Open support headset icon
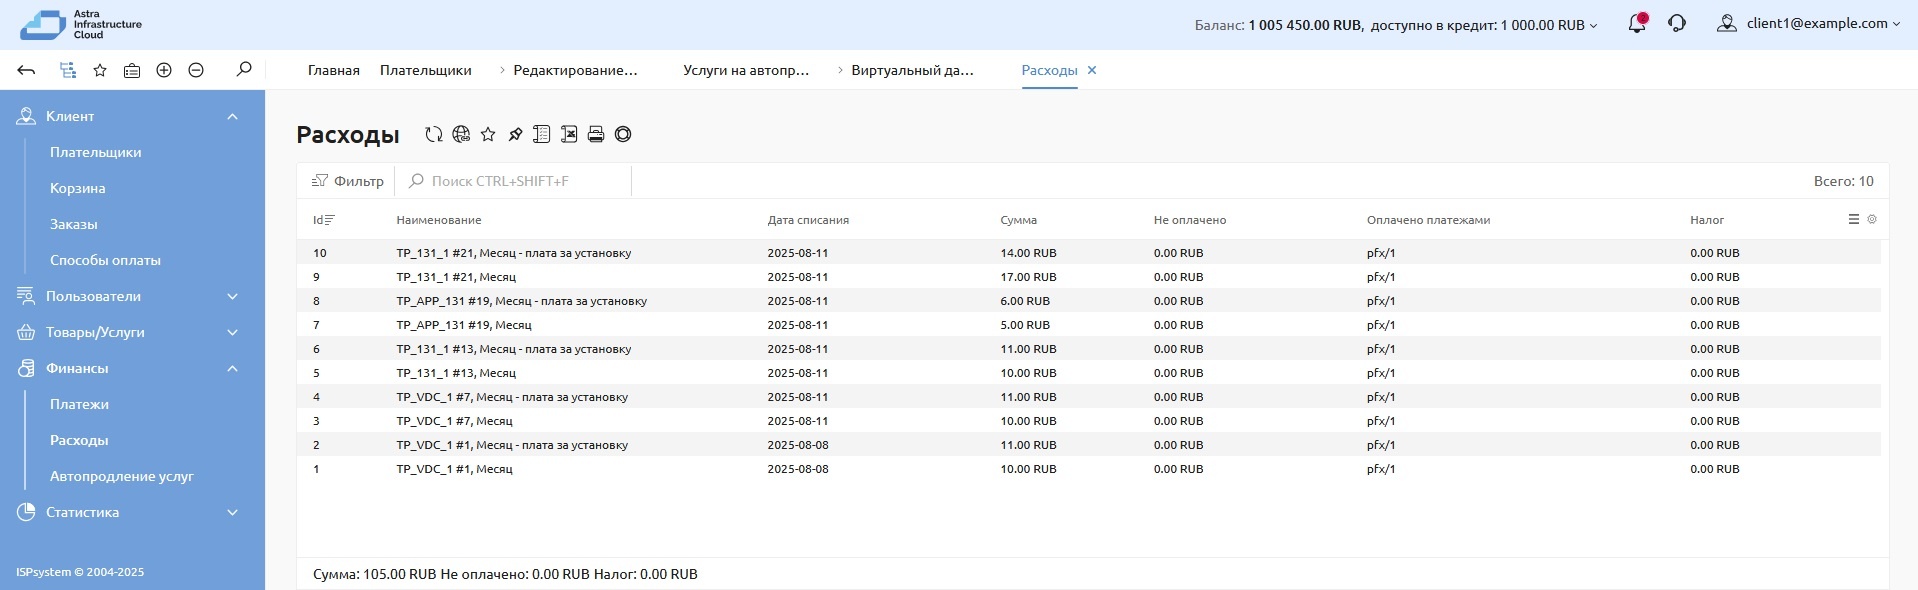This screenshot has width=1918, height=590. click(1677, 24)
